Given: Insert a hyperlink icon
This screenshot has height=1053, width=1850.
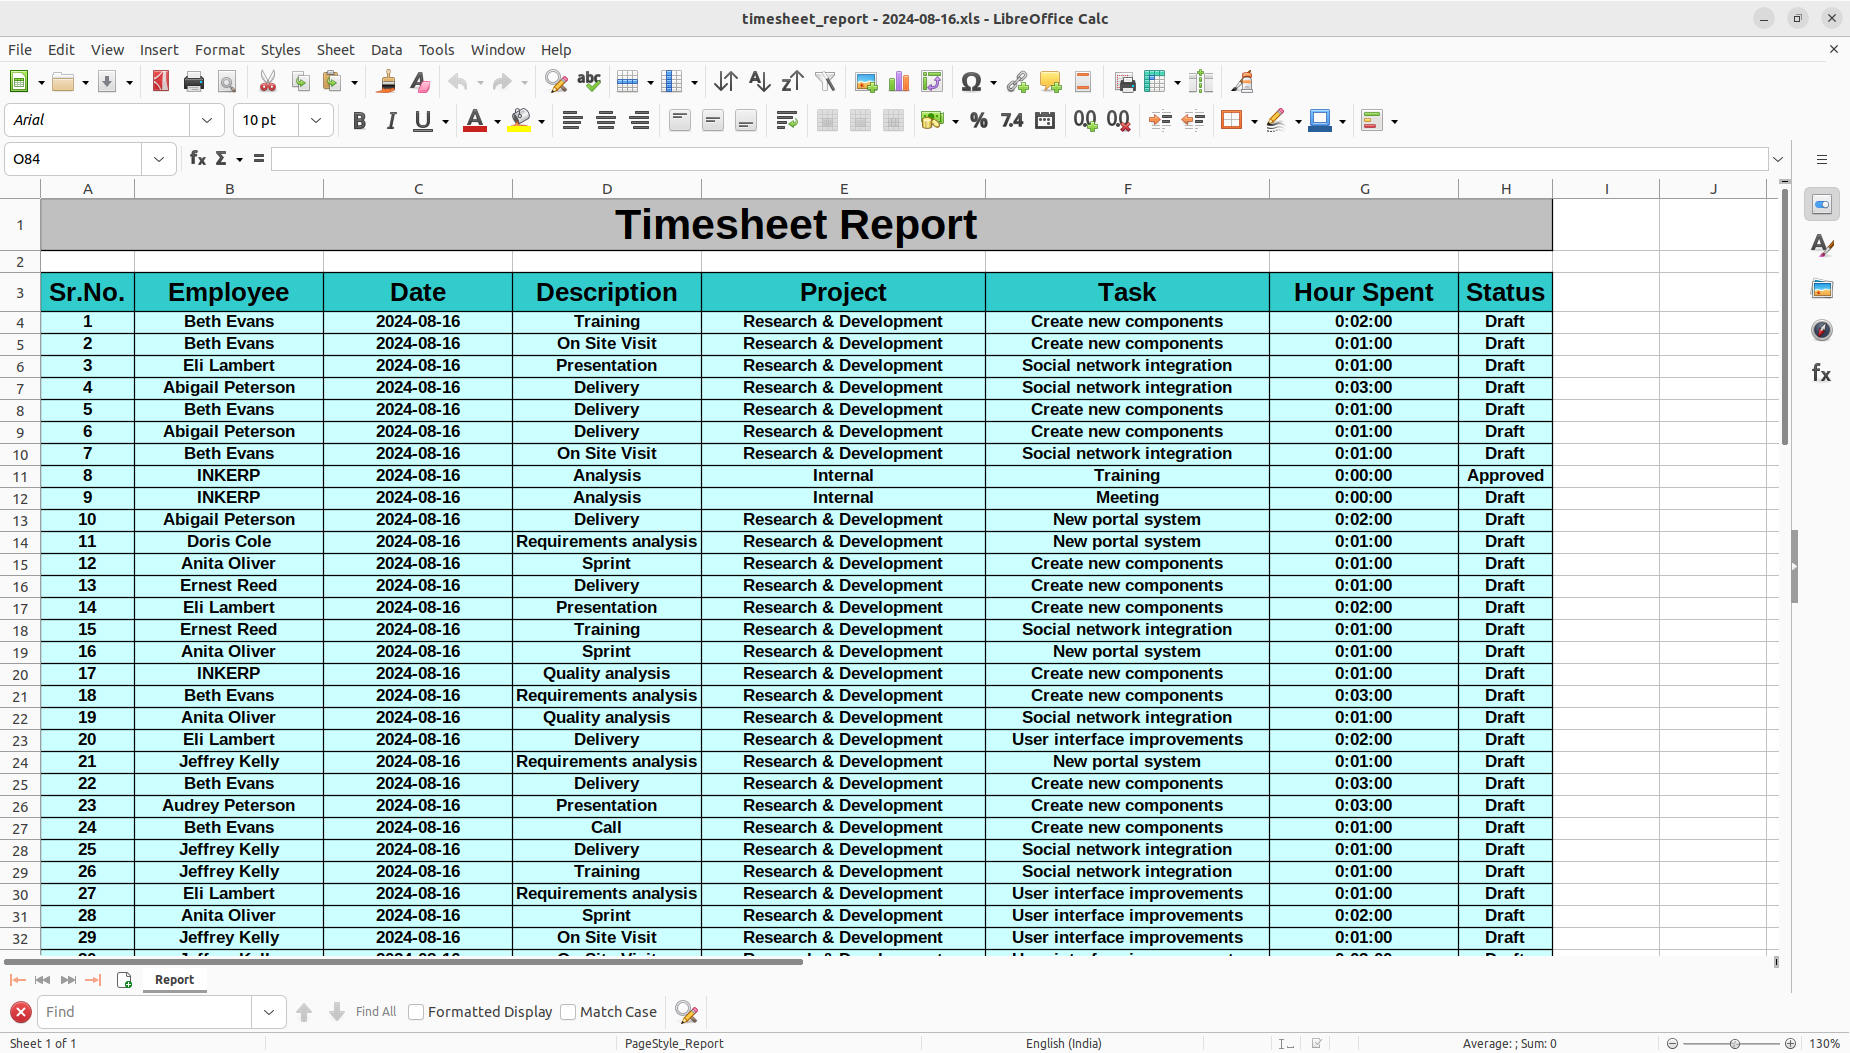Looking at the screenshot, I should [x=1017, y=82].
